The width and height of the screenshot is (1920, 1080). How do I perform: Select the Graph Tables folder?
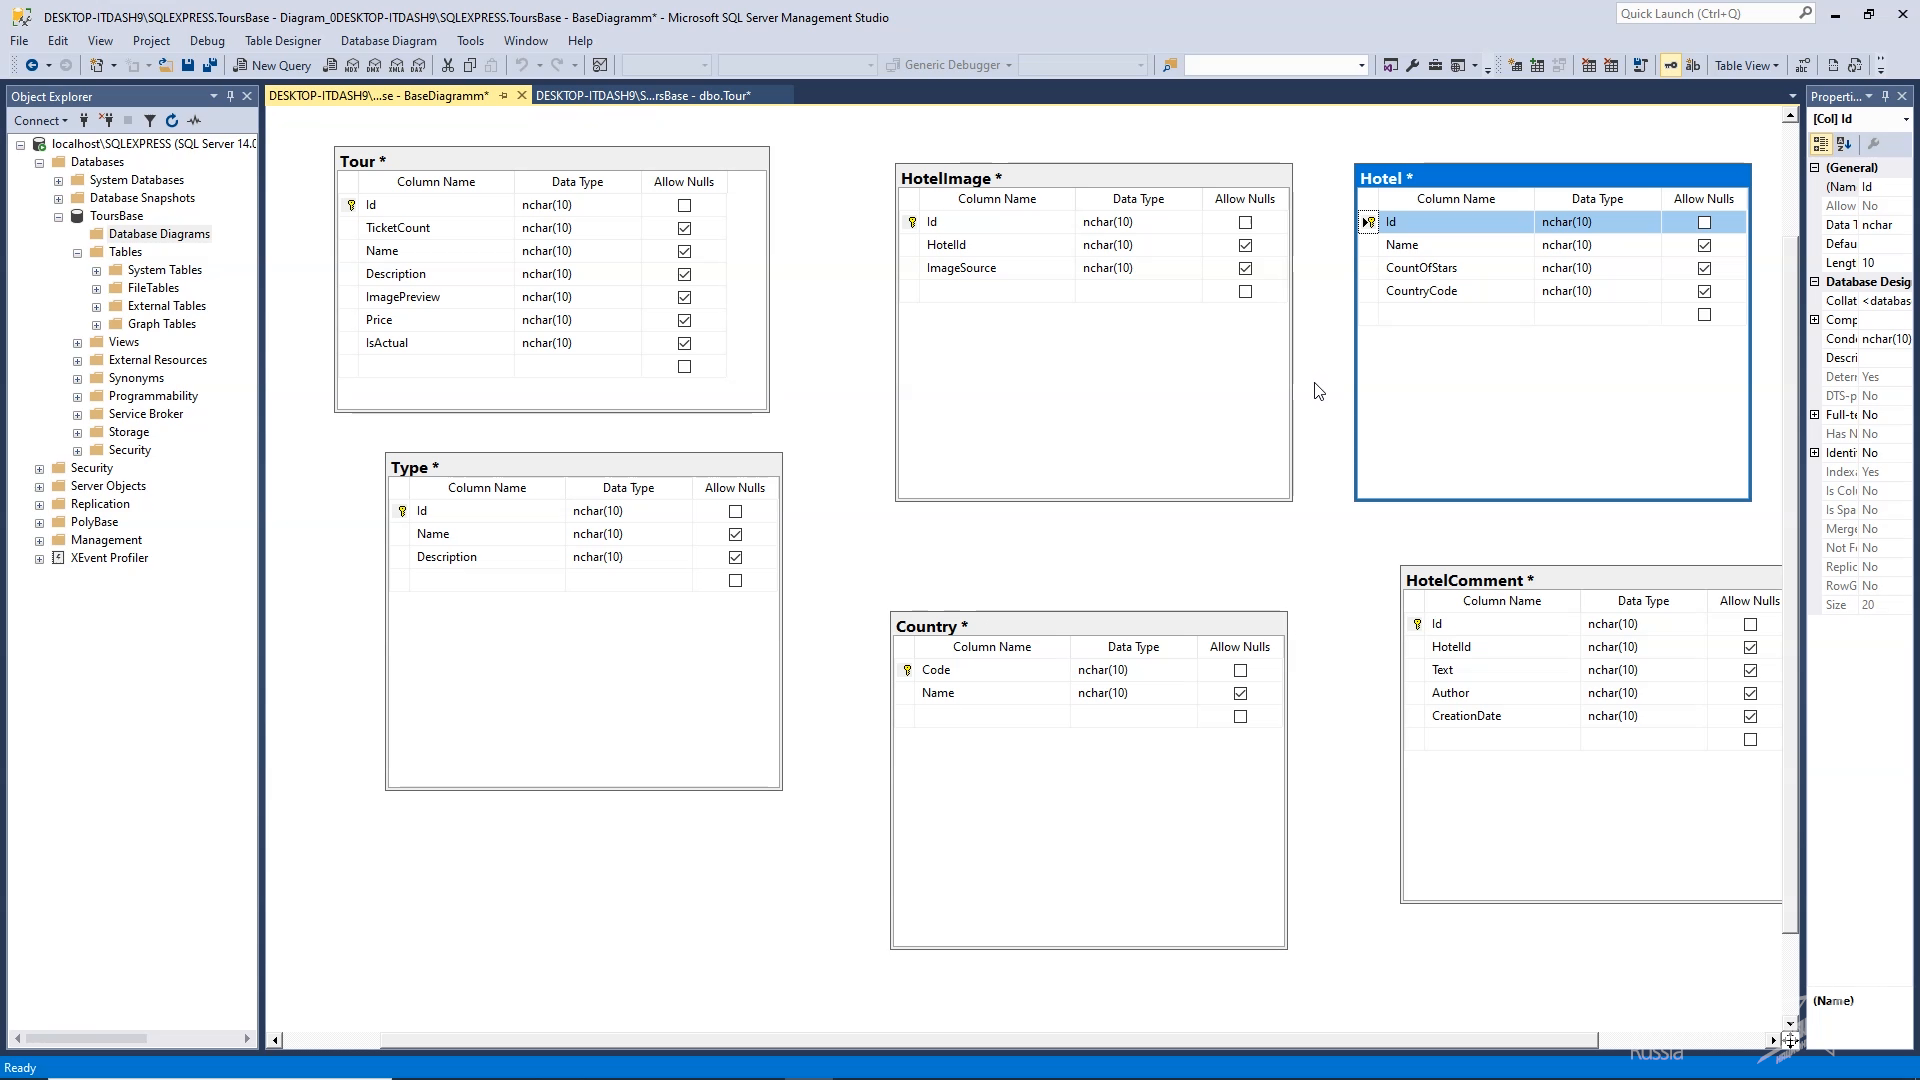tap(161, 324)
